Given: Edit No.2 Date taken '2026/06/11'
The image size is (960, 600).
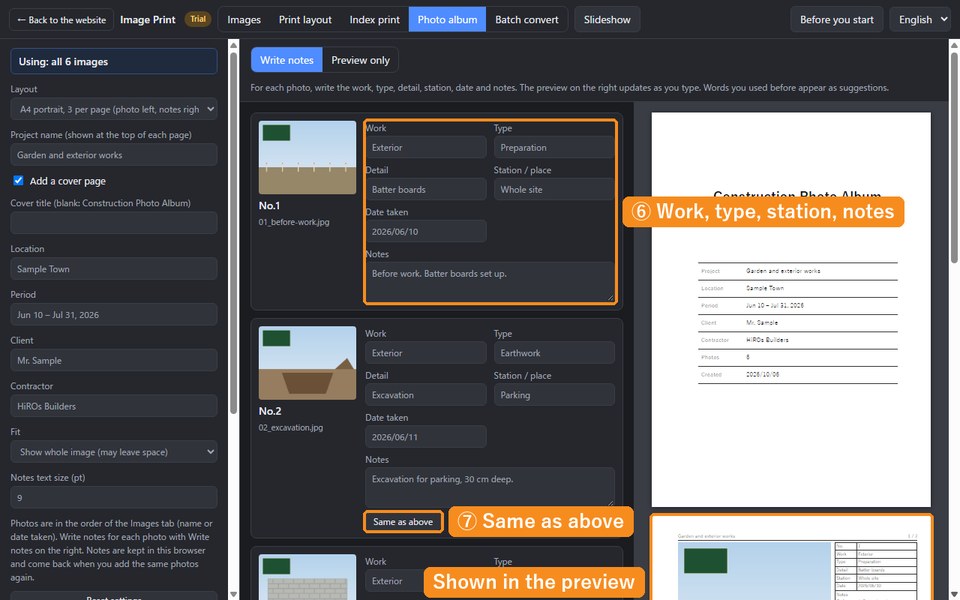Looking at the screenshot, I should coord(426,437).
